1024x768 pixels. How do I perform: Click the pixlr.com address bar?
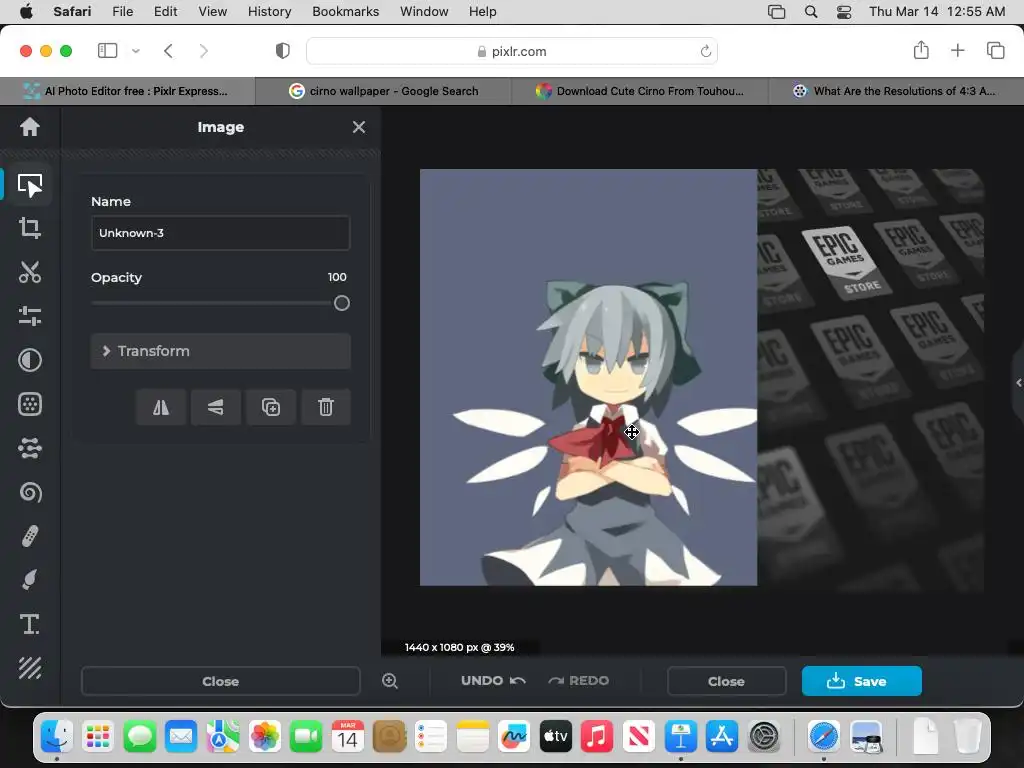point(511,51)
